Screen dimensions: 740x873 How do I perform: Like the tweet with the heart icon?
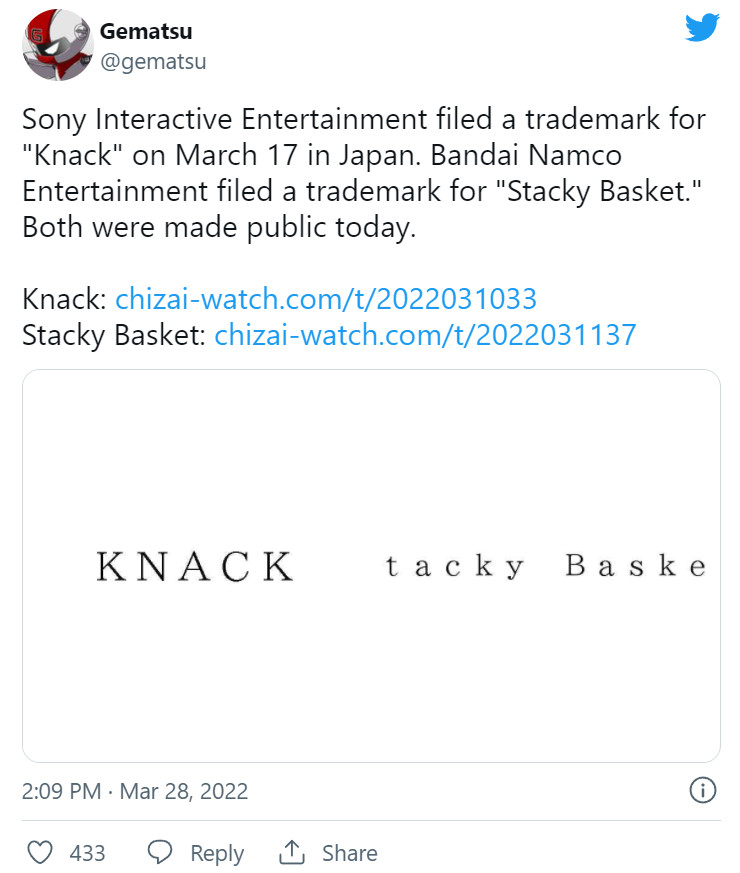click(39, 853)
